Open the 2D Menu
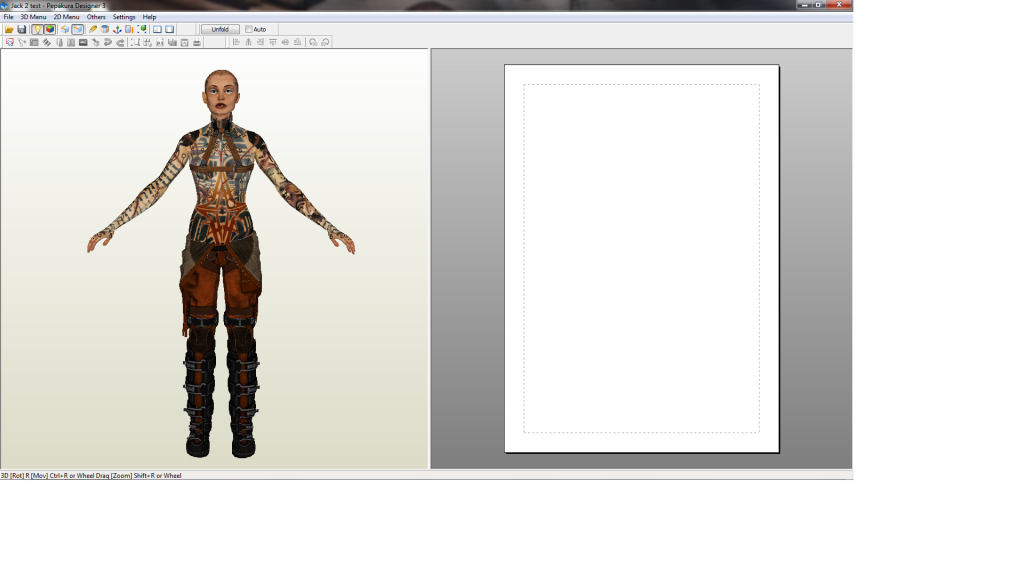This screenshot has width=1024, height=574. pos(66,17)
